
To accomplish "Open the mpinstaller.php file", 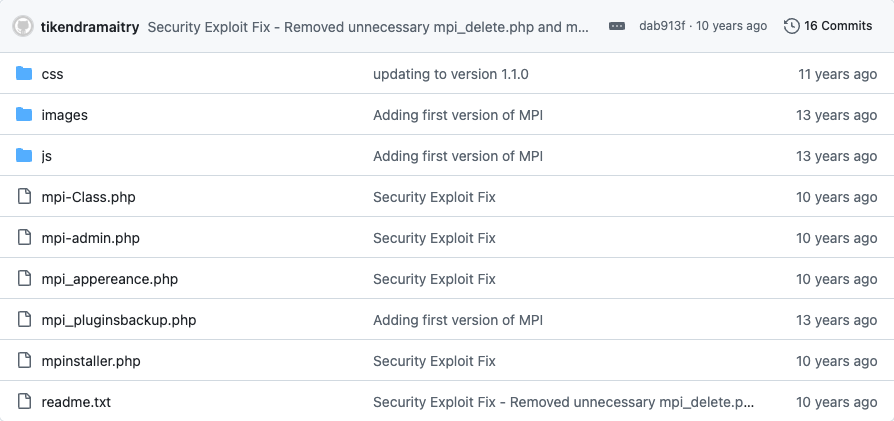I will coord(91,361).
